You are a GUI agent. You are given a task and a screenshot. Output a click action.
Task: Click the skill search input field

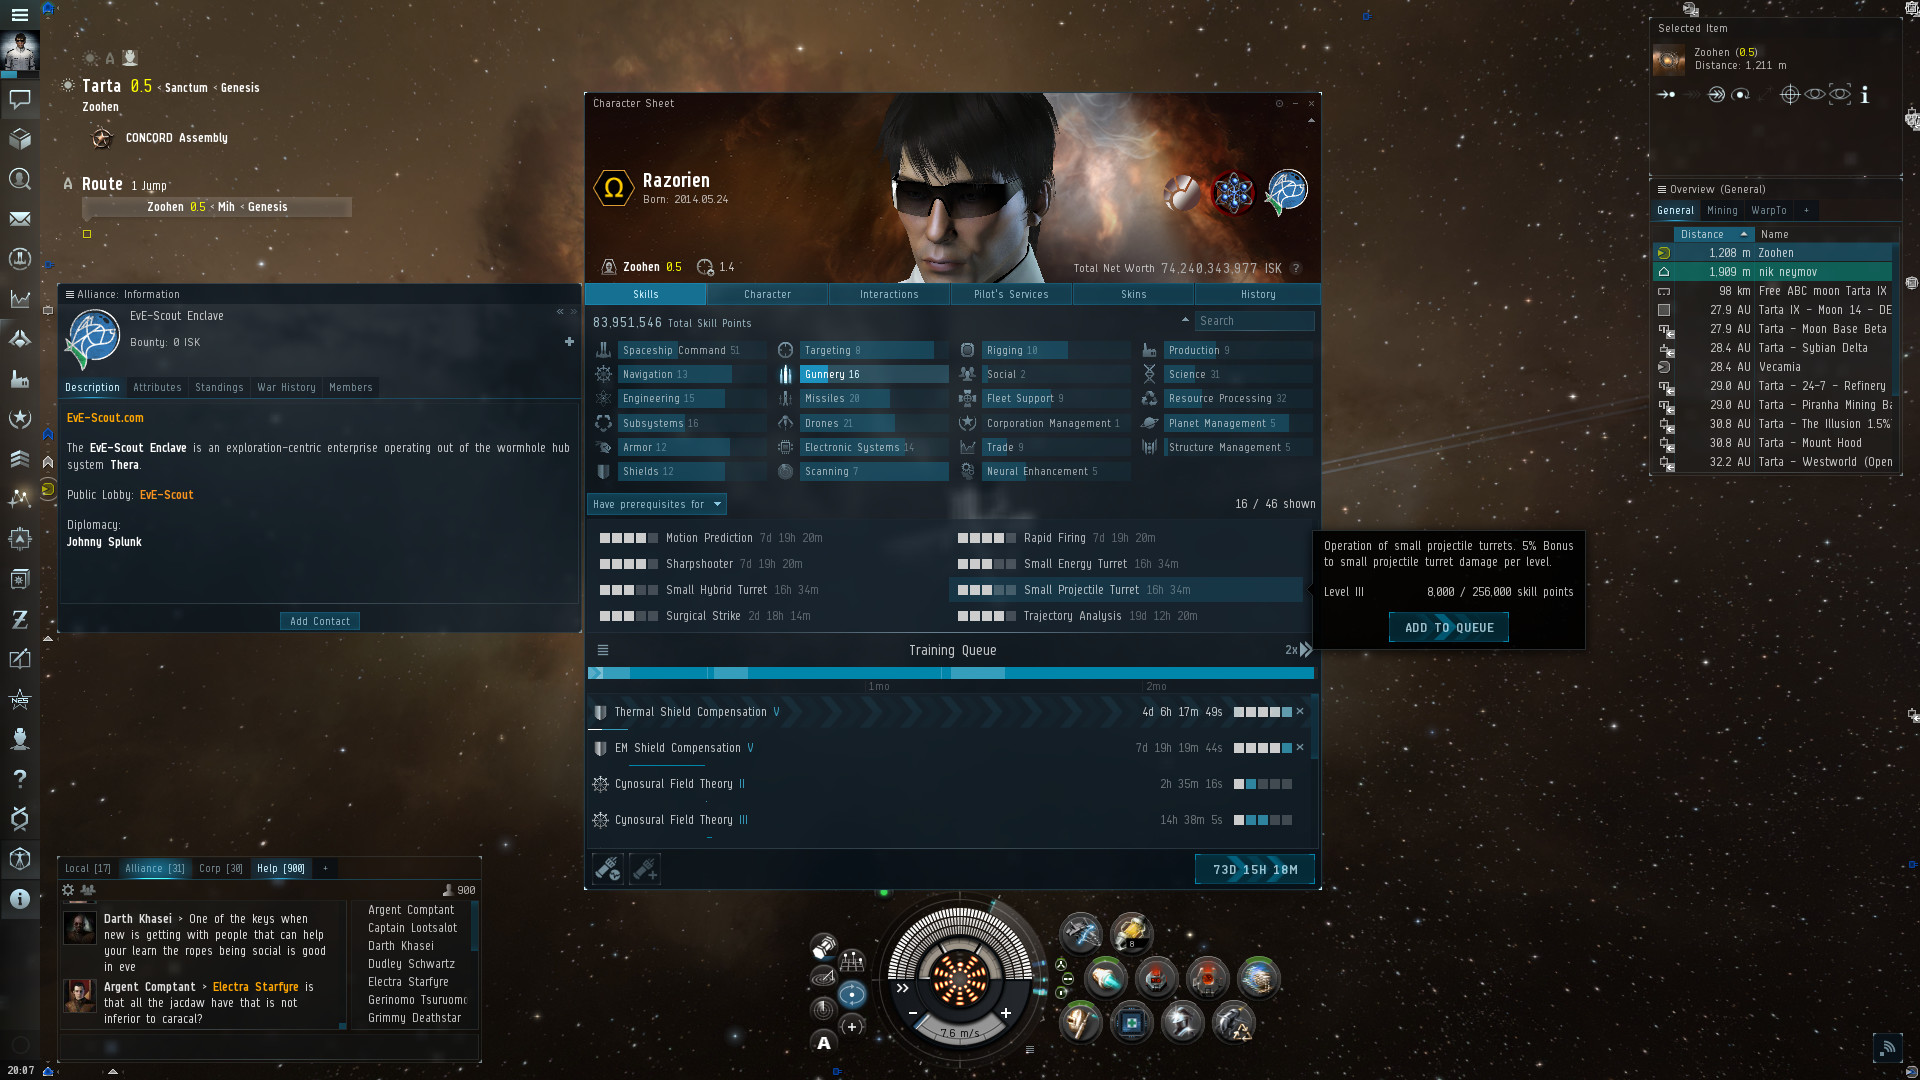pos(1254,320)
